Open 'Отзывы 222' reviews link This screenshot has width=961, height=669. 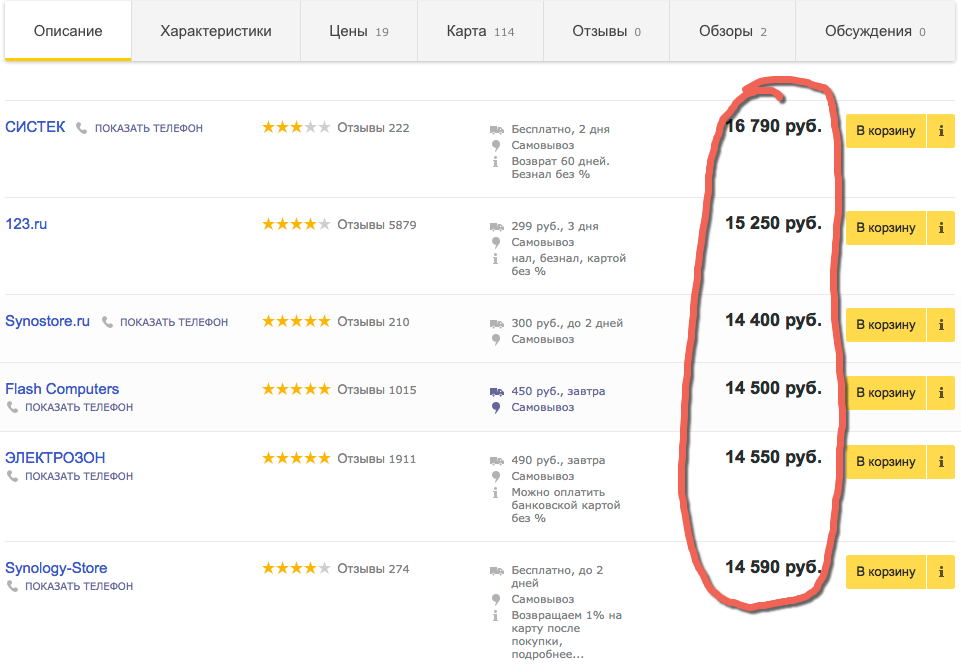point(373,127)
